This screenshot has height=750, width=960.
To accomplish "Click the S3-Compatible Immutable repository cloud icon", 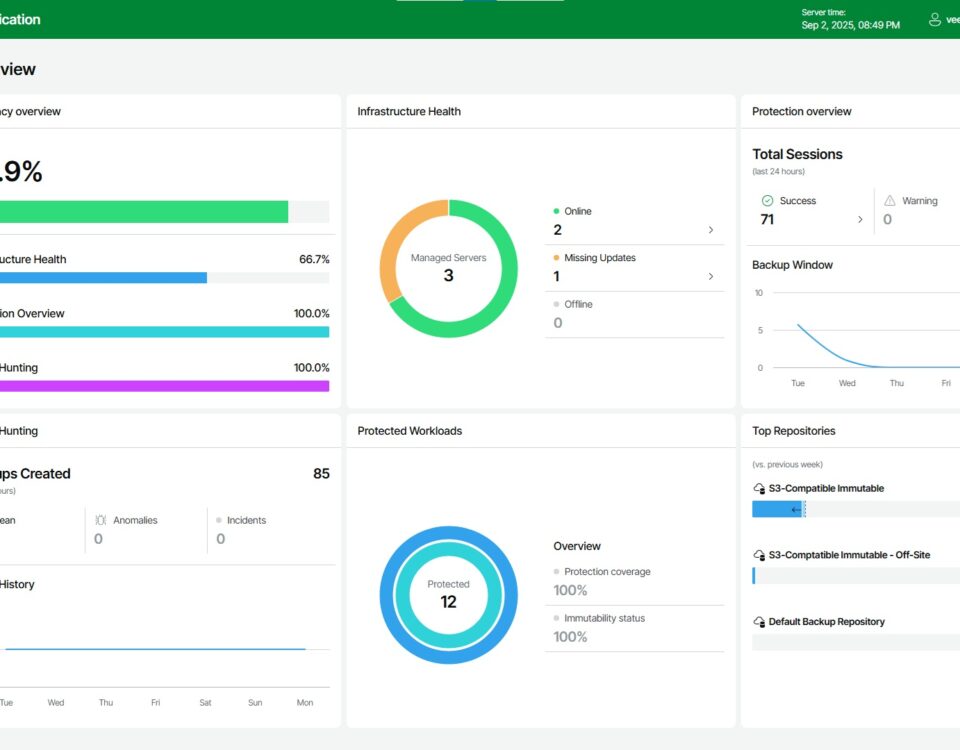I will [759, 489].
